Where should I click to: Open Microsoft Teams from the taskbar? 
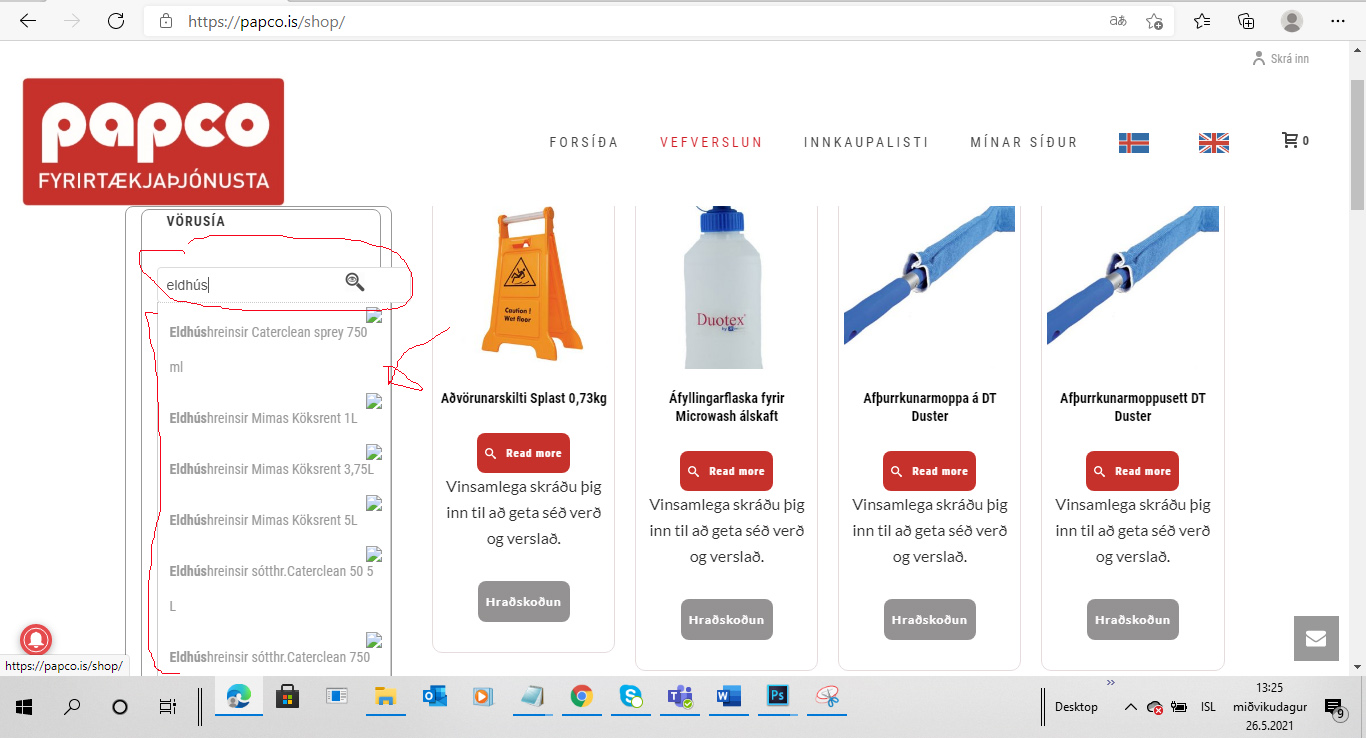pos(680,697)
